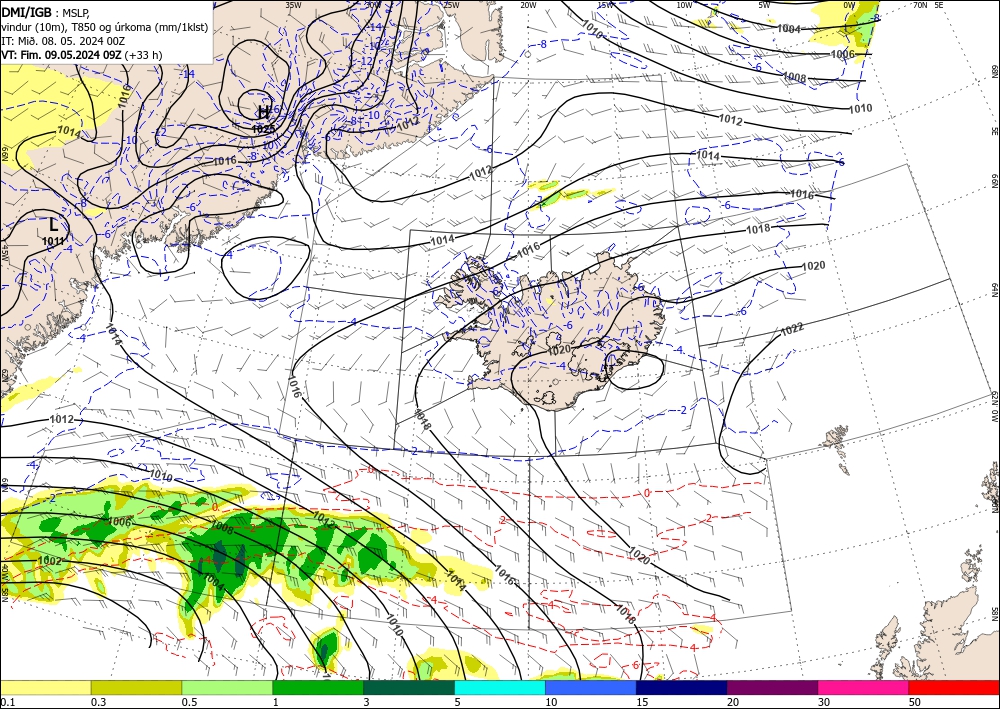Click the '5W' longitude label at top
This screenshot has height=709, width=1000.
click(765, 5)
